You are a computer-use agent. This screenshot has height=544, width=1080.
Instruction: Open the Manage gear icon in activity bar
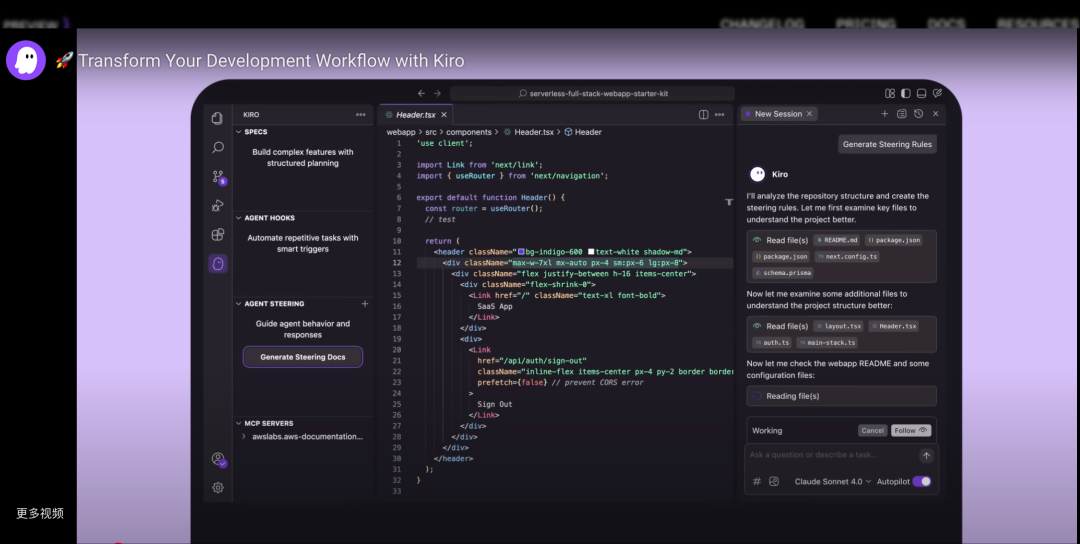click(218, 488)
